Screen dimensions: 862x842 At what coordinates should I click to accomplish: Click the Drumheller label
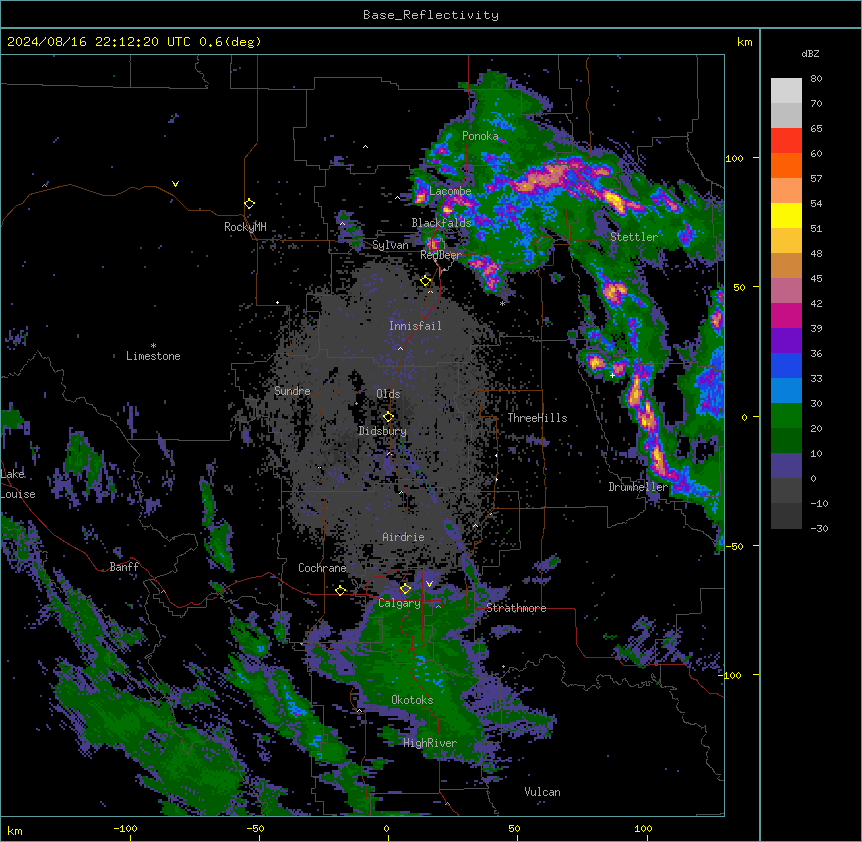[x=638, y=487]
